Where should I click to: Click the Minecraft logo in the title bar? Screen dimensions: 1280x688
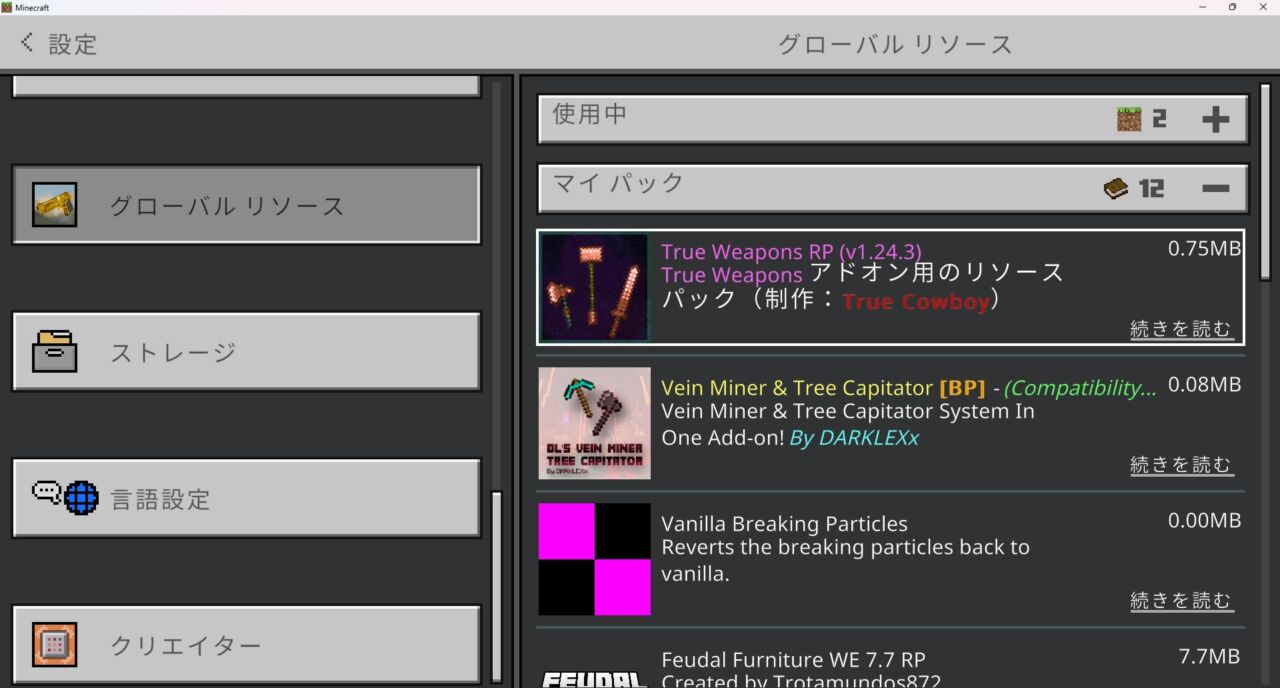[x=10, y=7]
